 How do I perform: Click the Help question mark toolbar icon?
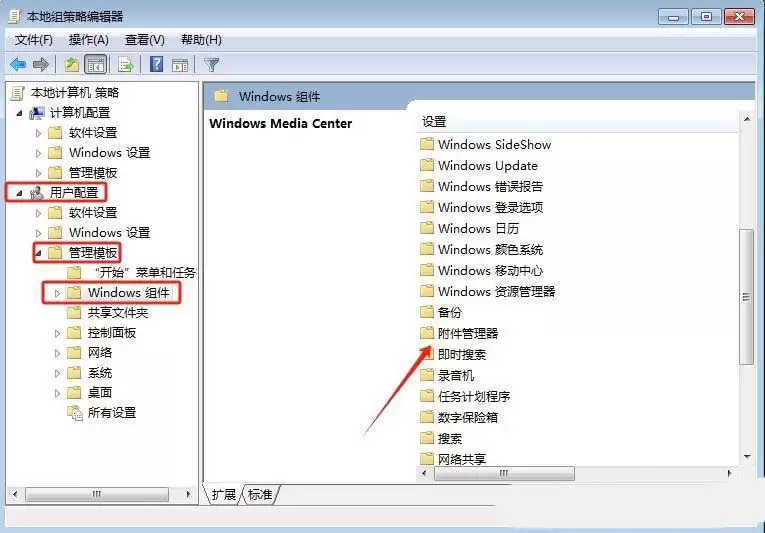pyautogui.click(x=156, y=64)
